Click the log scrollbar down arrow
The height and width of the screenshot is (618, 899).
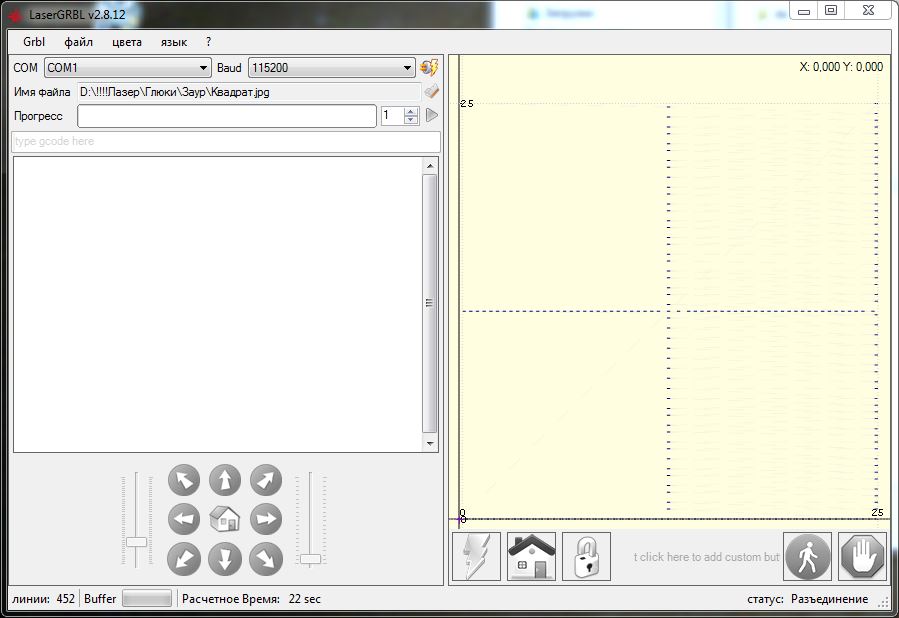pyautogui.click(x=430, y=443)
